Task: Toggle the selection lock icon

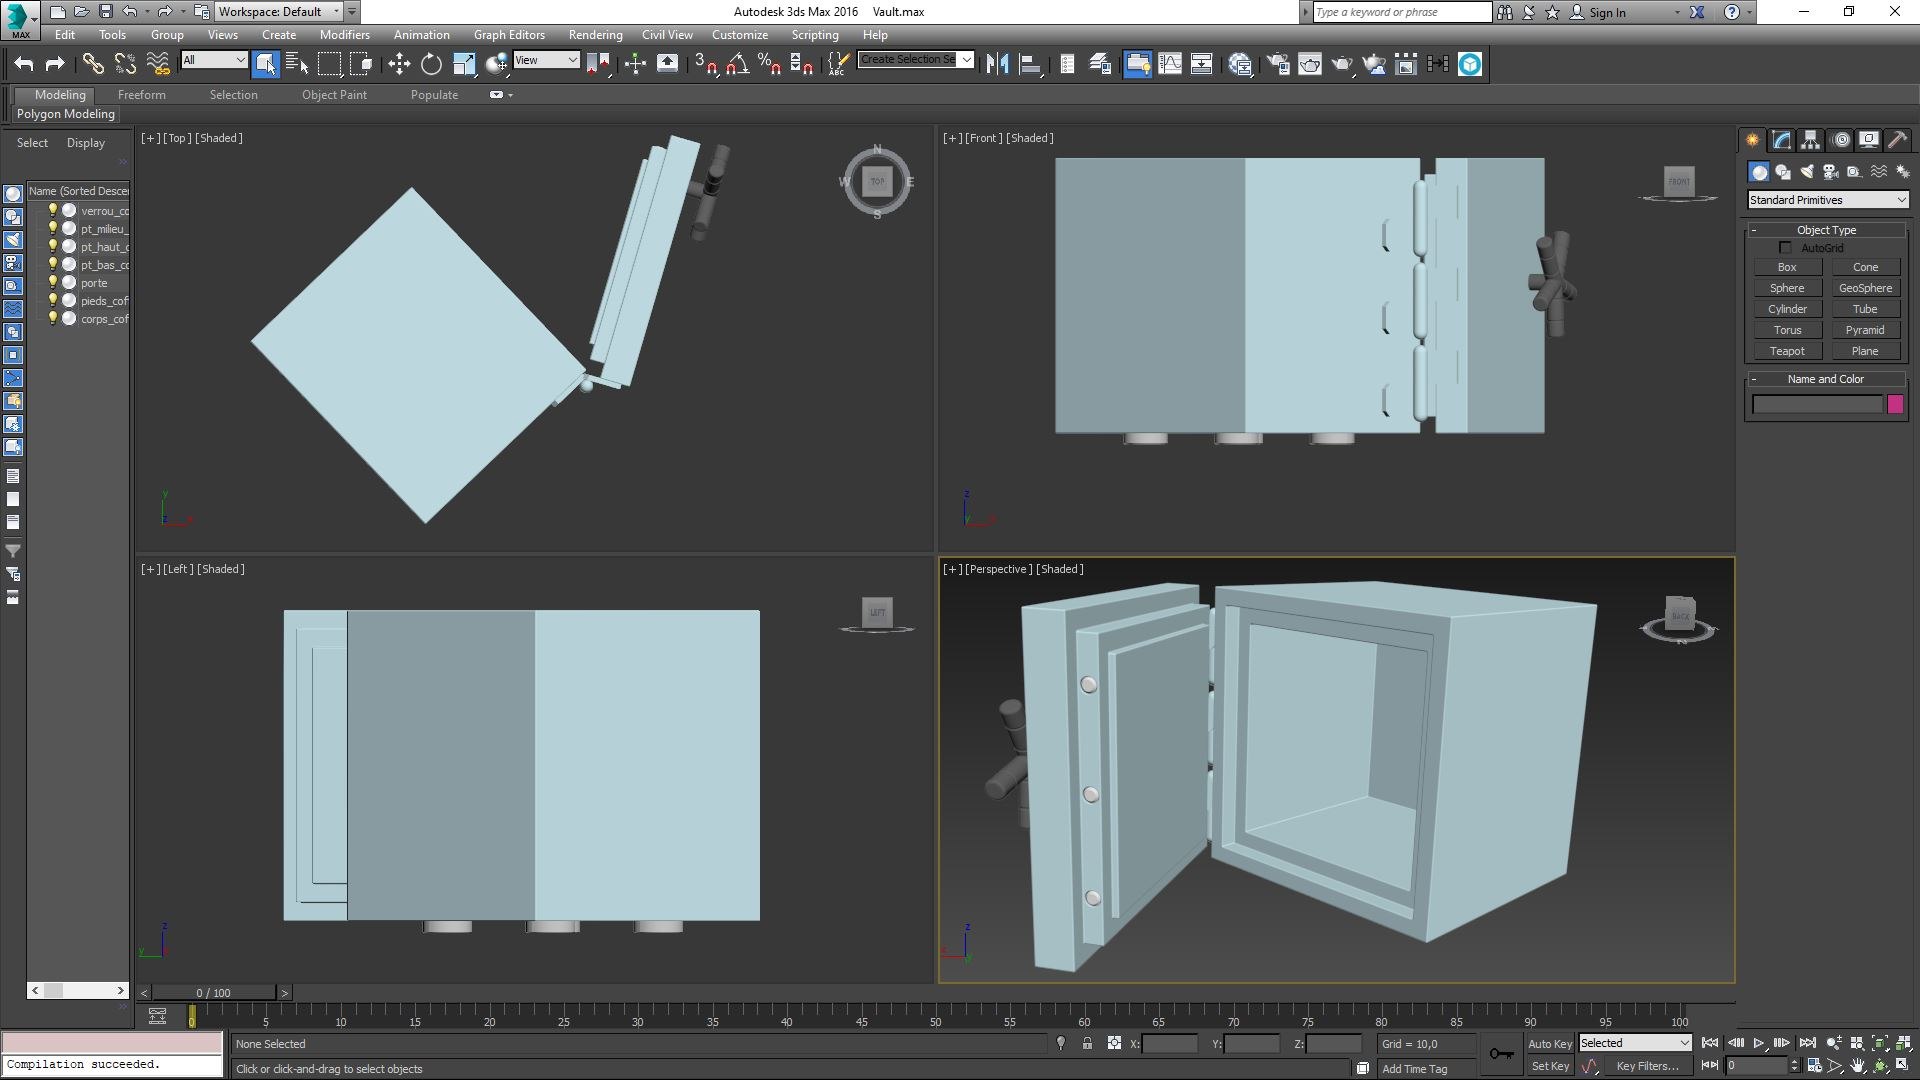Action: pyautogui.click(x=1087, y=1043)
